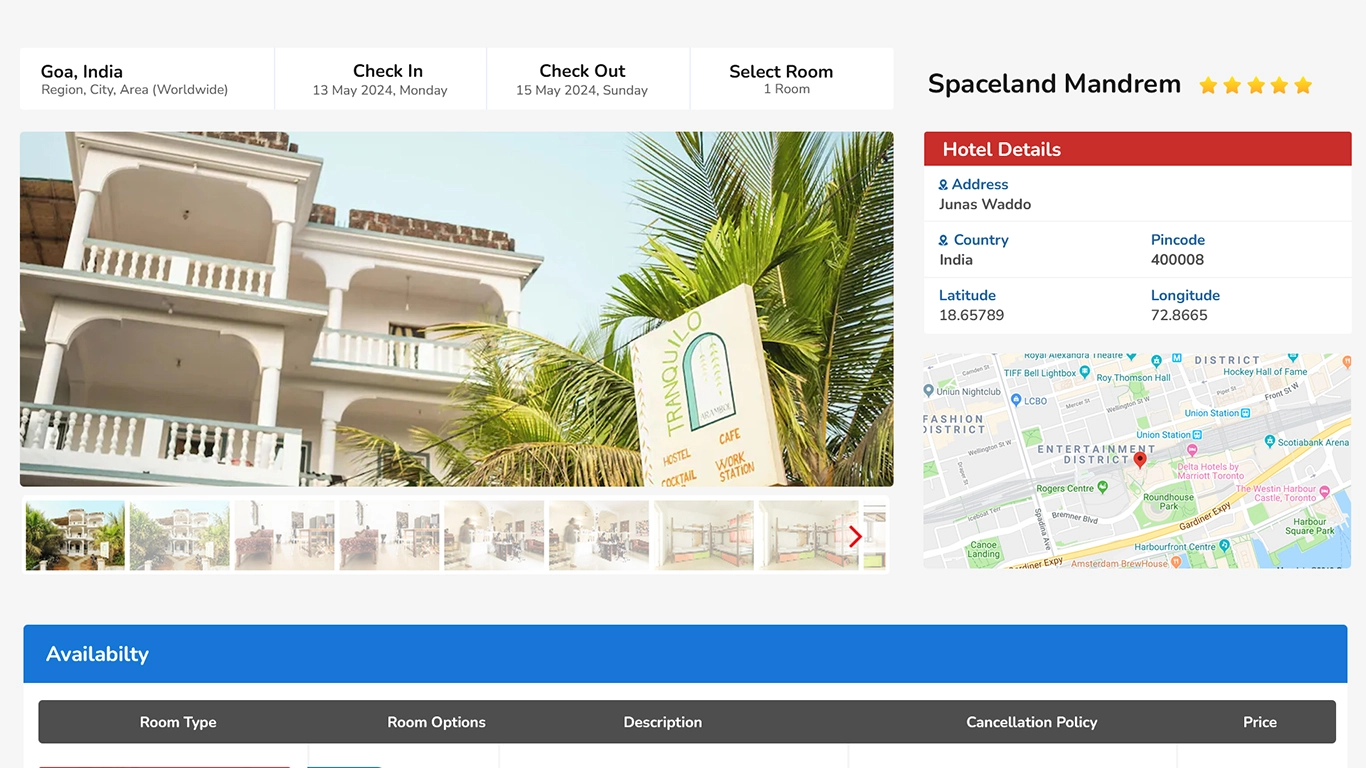The height and width of the screenshot is (768, 1366).
Task: Click the Address person icon
Action: pos(943,185)
